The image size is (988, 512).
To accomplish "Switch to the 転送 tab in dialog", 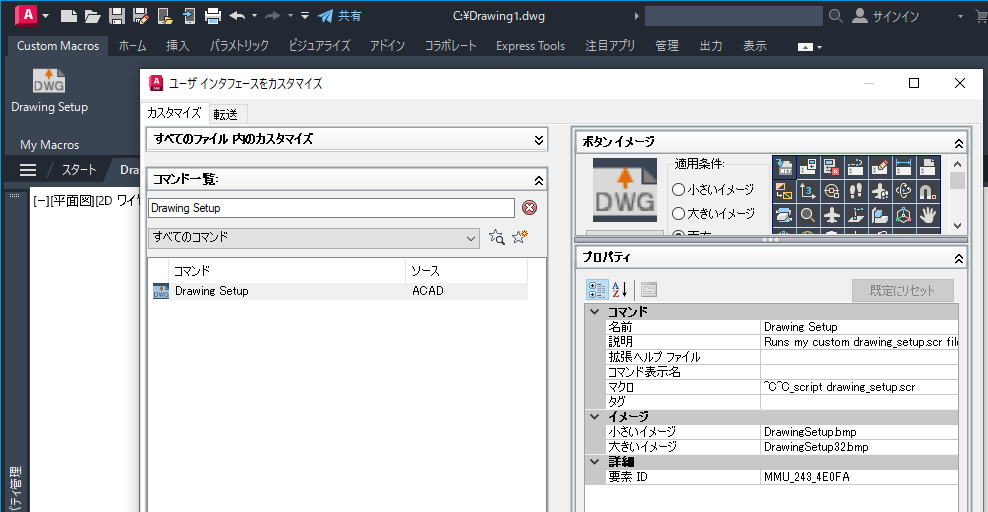I will pyautogui.click(x=226, y=114).
